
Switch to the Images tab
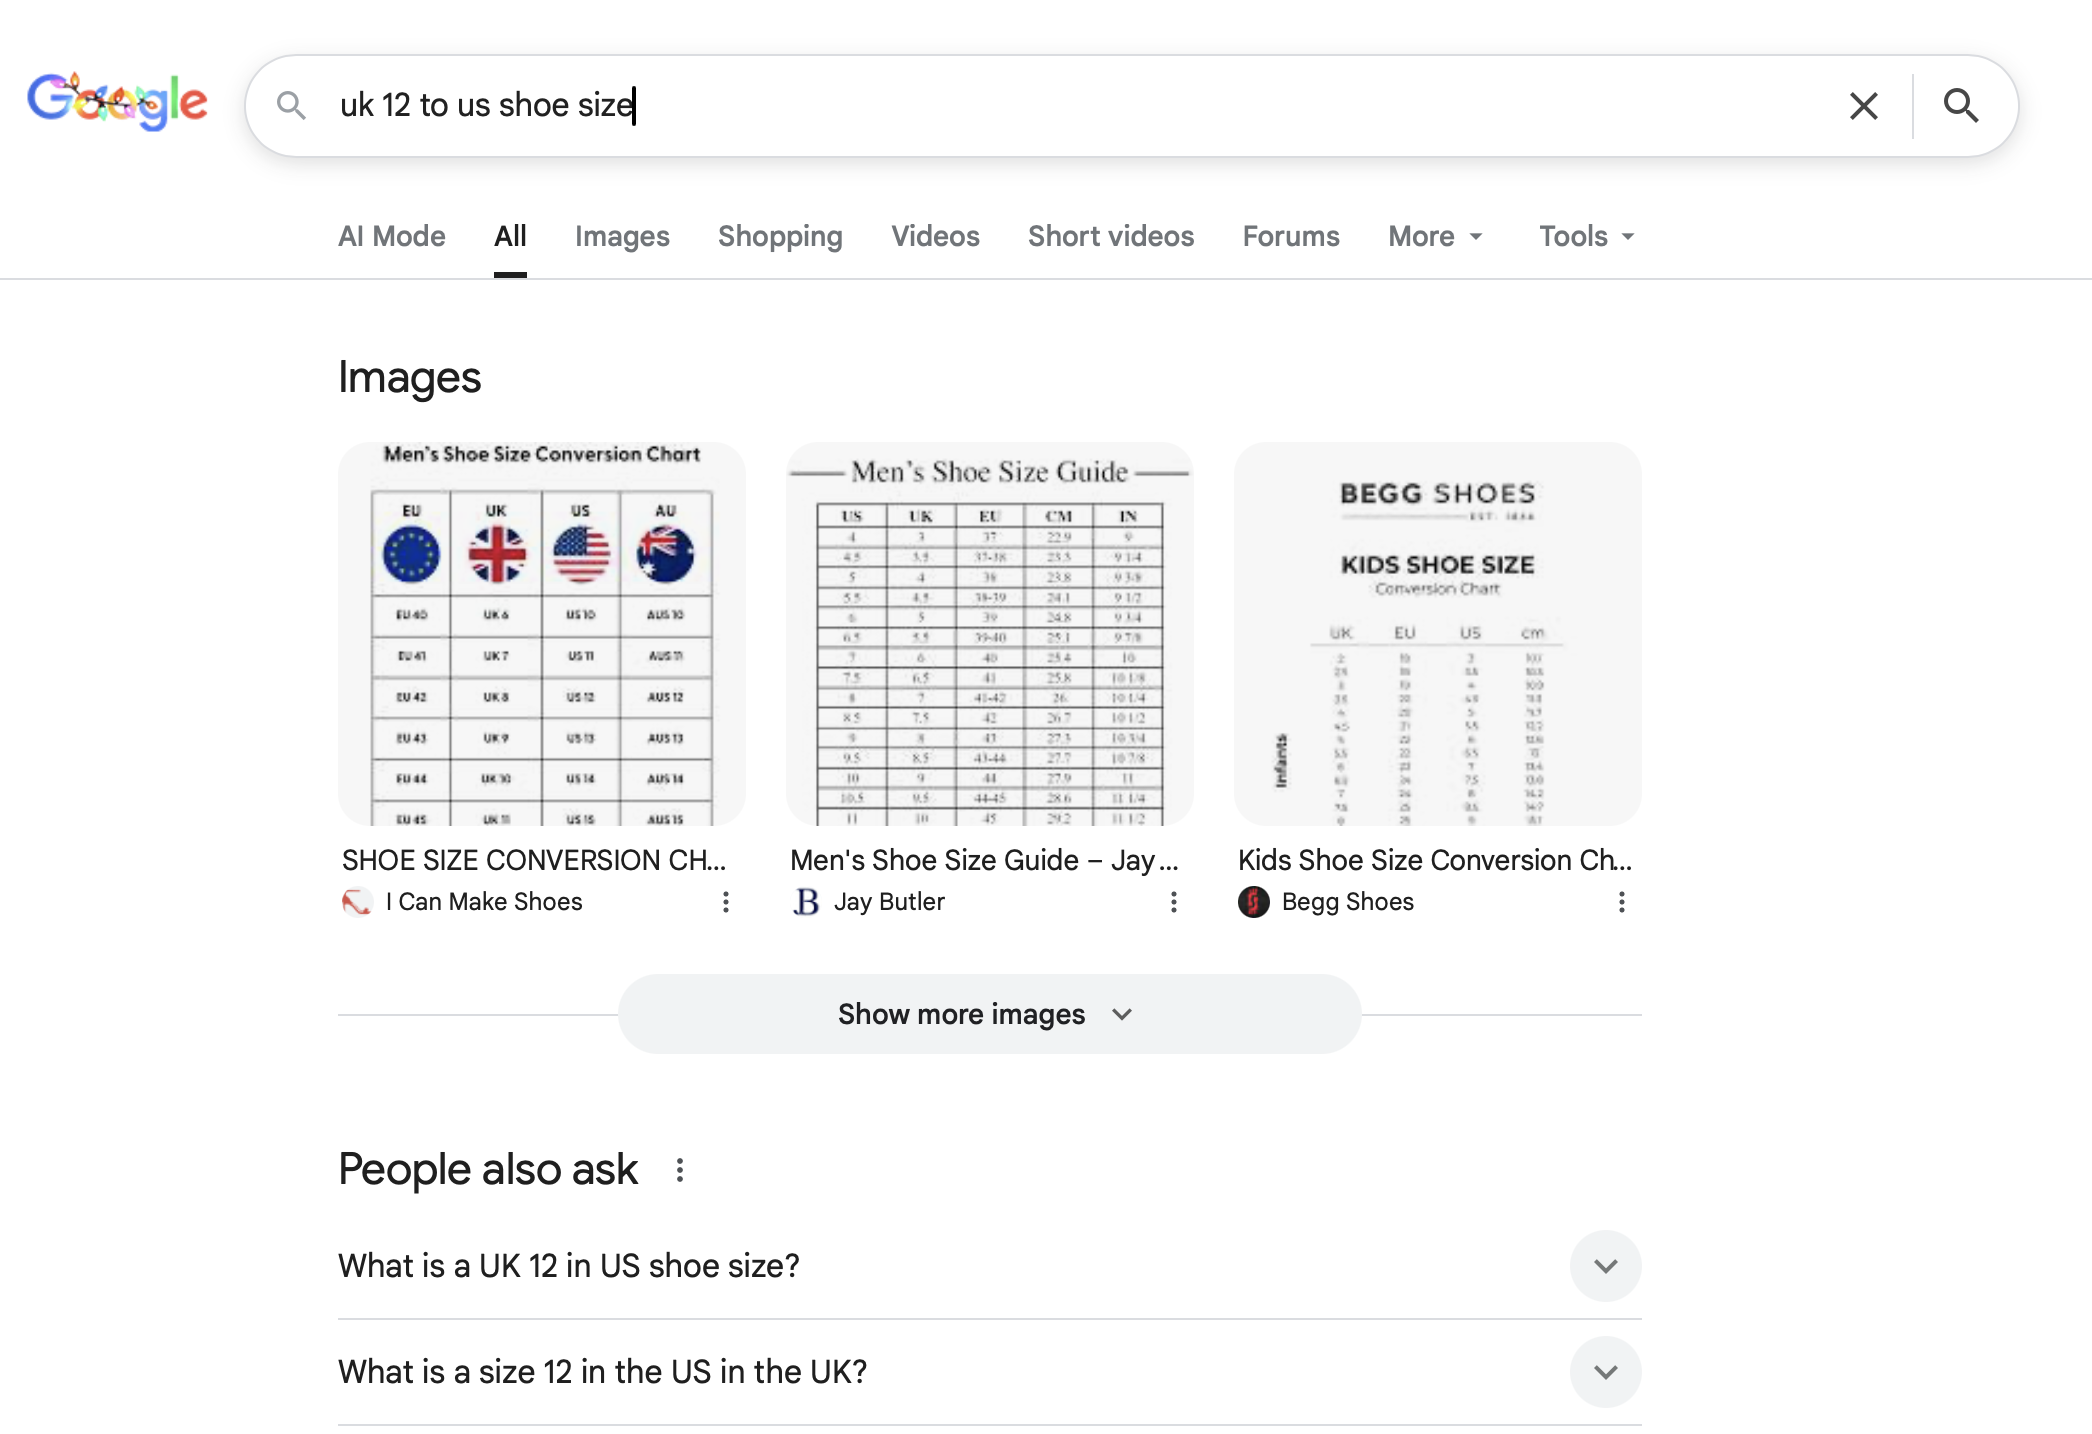pyautogui.click(x=622, y=237)
